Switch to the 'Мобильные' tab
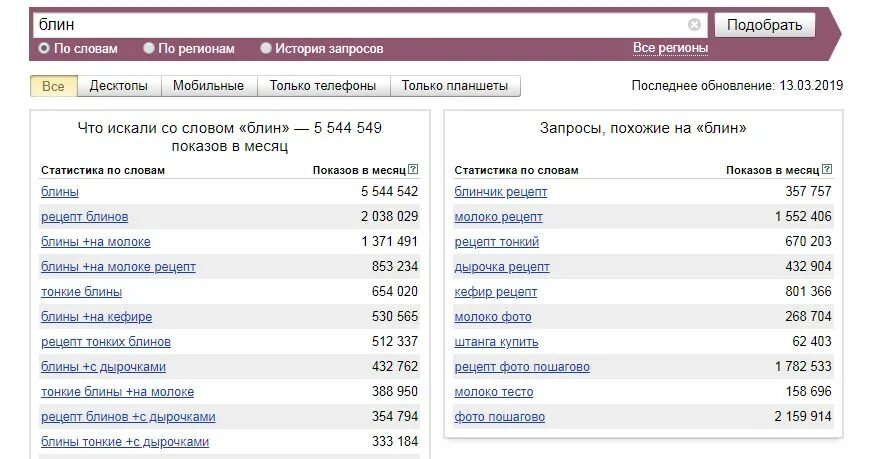 [x=208, y=86]
